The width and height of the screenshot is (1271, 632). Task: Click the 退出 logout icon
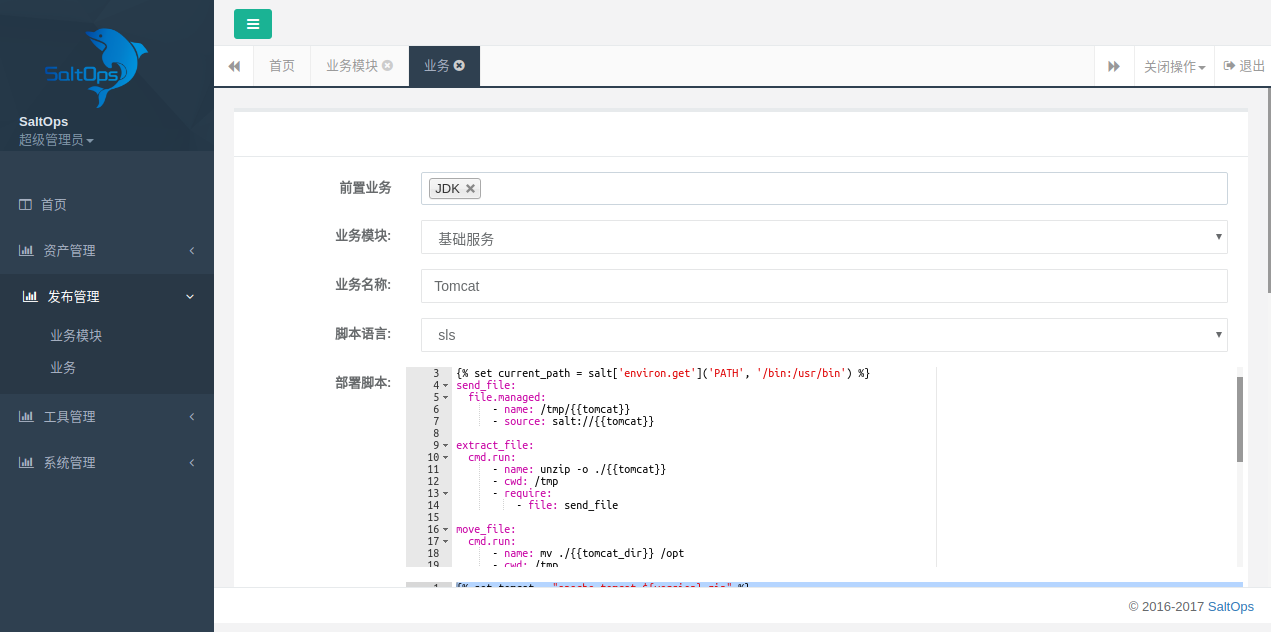(1229, 66)
